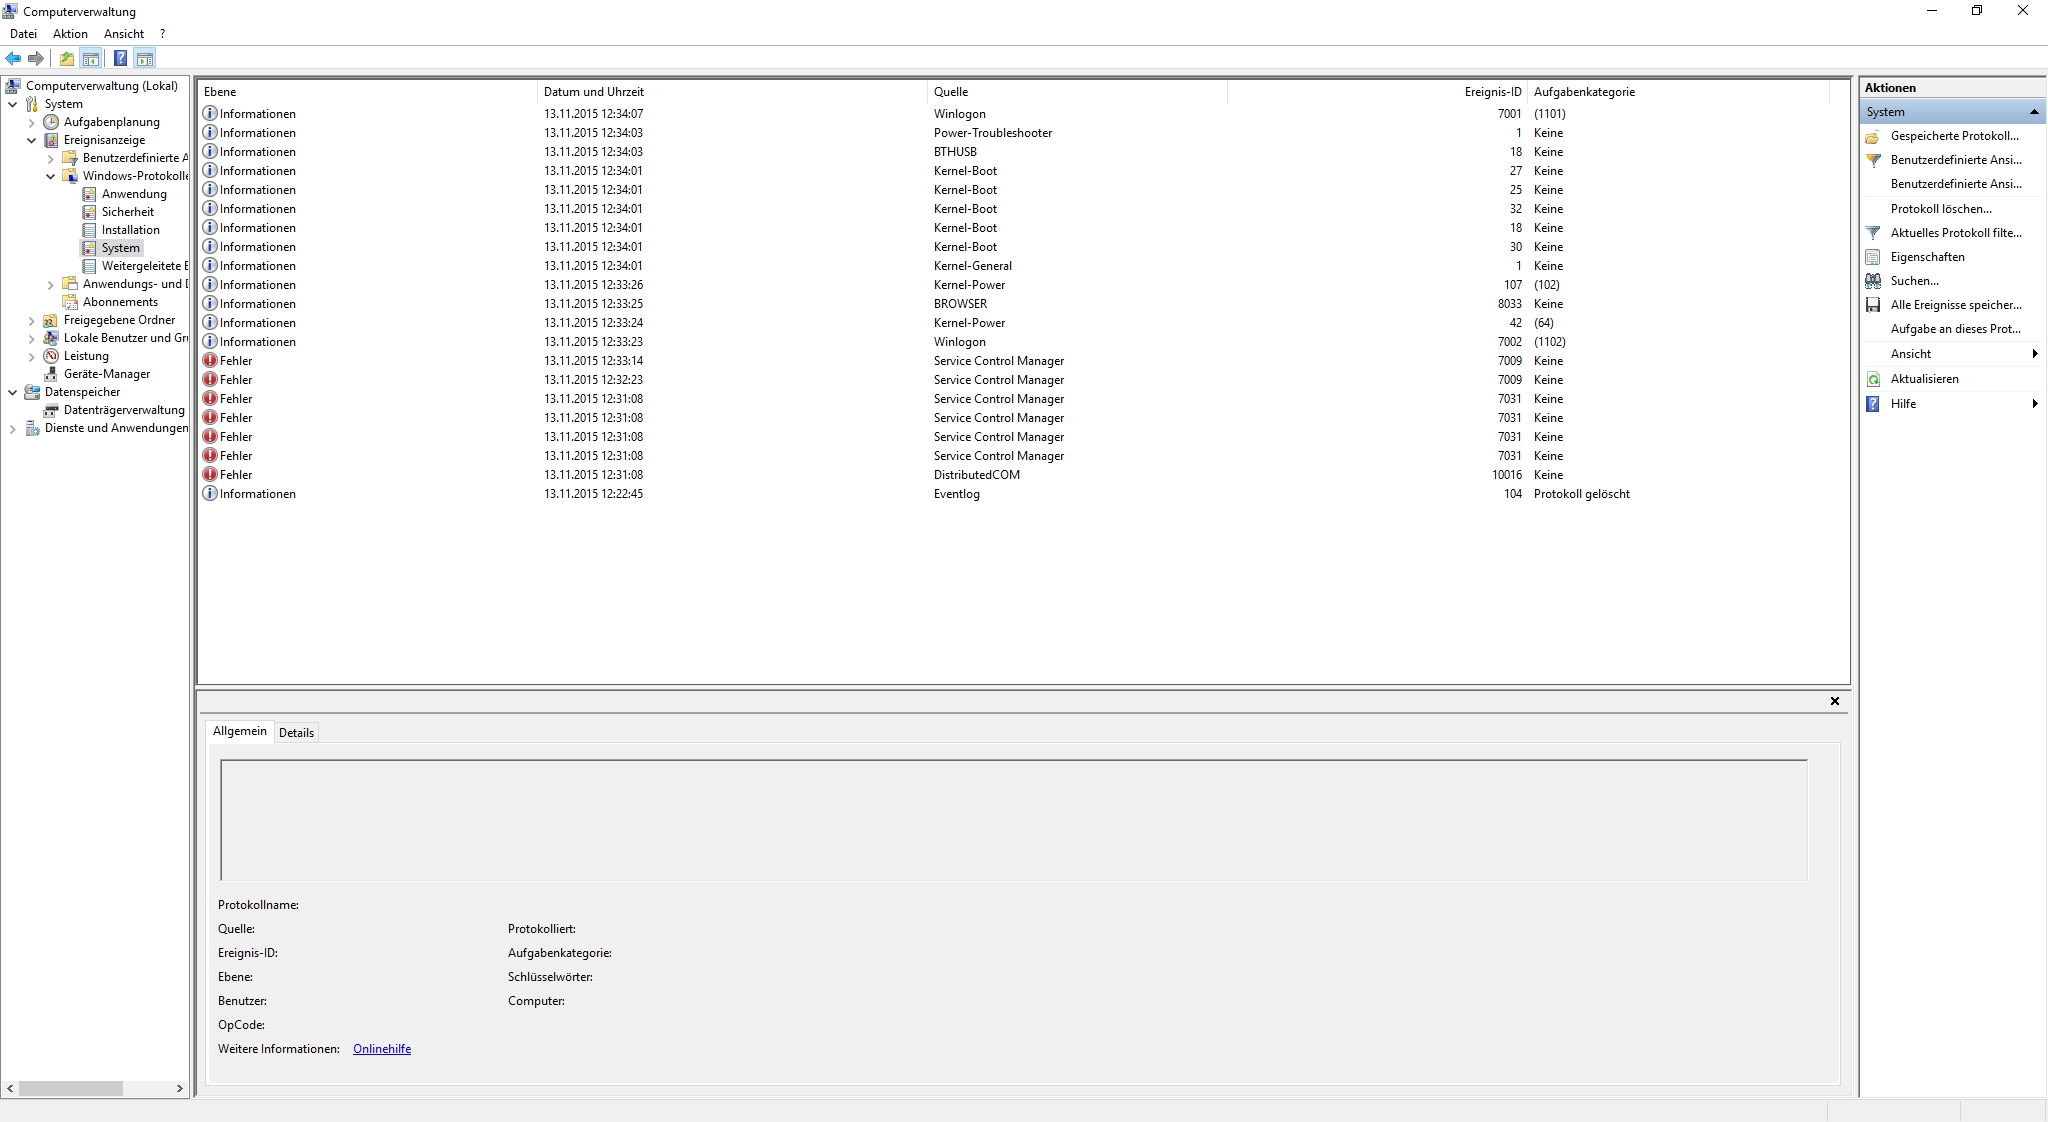Image resolution: width=2048 pixels, height=1122 pixels.
Task: Click Protokoll löschen... action
Action: click(1940, 209)
